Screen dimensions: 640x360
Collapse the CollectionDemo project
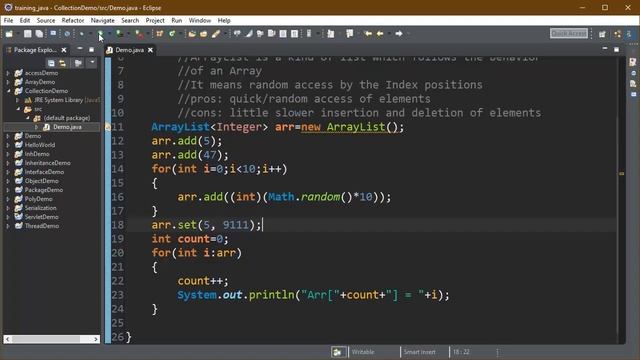(x=8, y=91)
